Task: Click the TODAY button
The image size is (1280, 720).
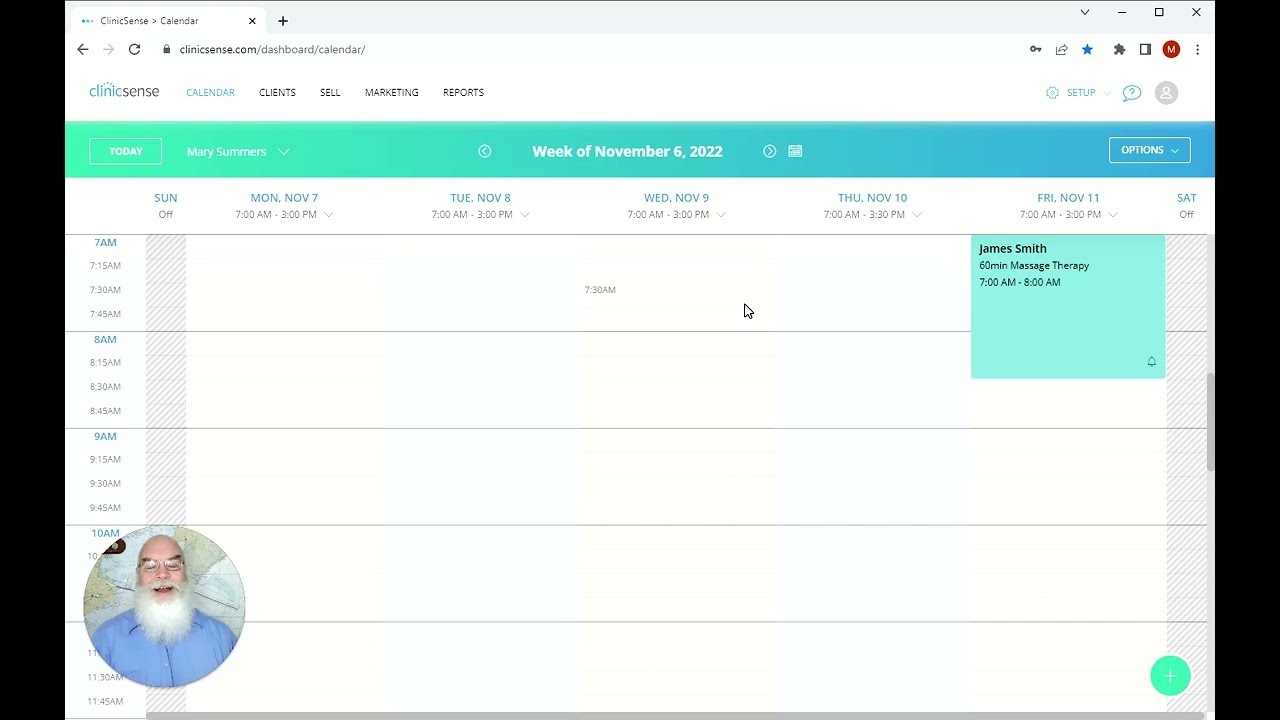Action: (x=125, y=151)
